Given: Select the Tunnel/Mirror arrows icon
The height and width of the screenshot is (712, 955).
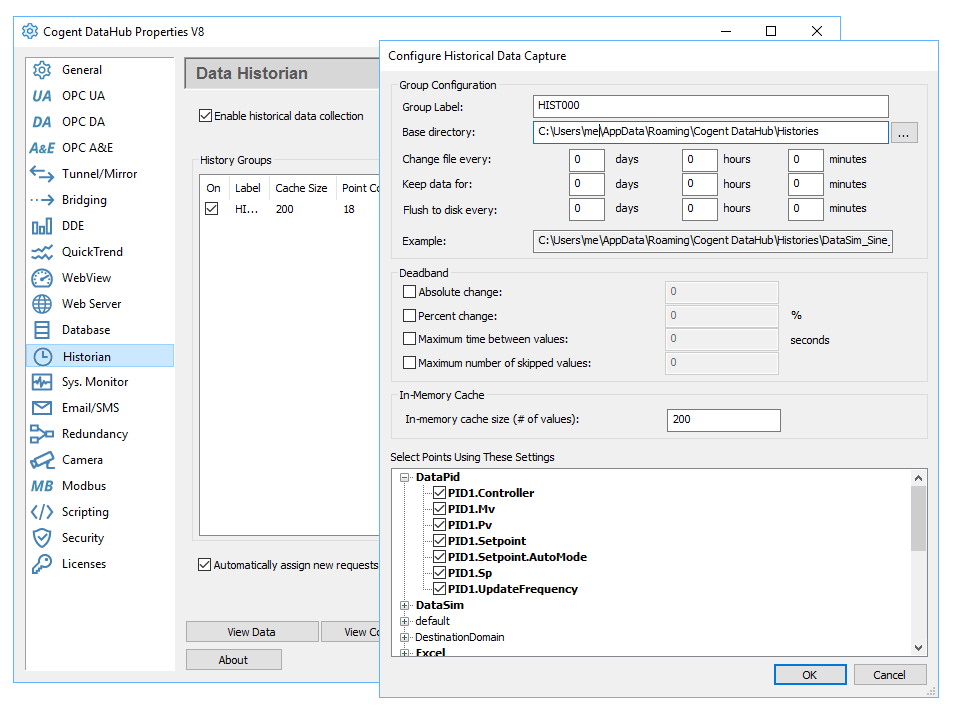Looking at the screenshot, I should point(41,174).
